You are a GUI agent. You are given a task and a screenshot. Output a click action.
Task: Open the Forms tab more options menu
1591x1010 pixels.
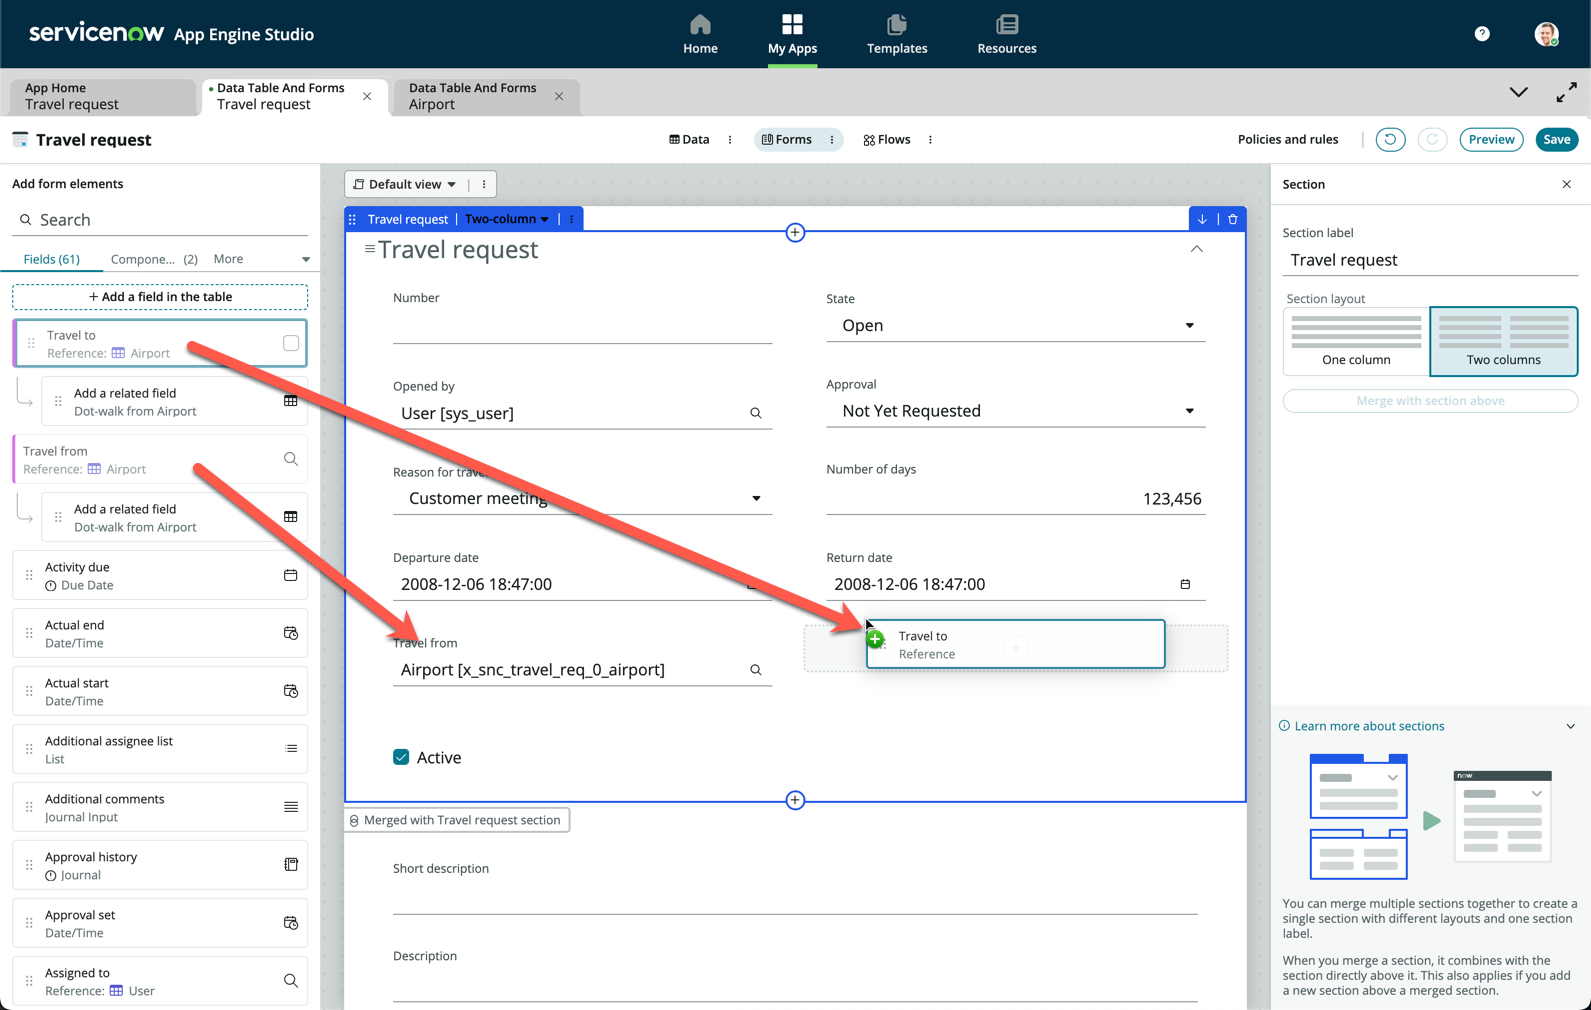click(832, 140)
